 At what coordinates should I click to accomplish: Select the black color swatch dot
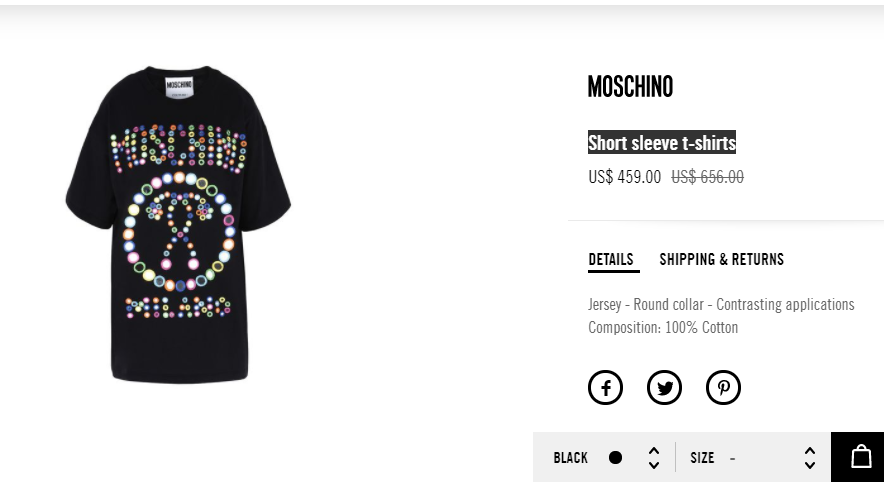click(616, 458)
